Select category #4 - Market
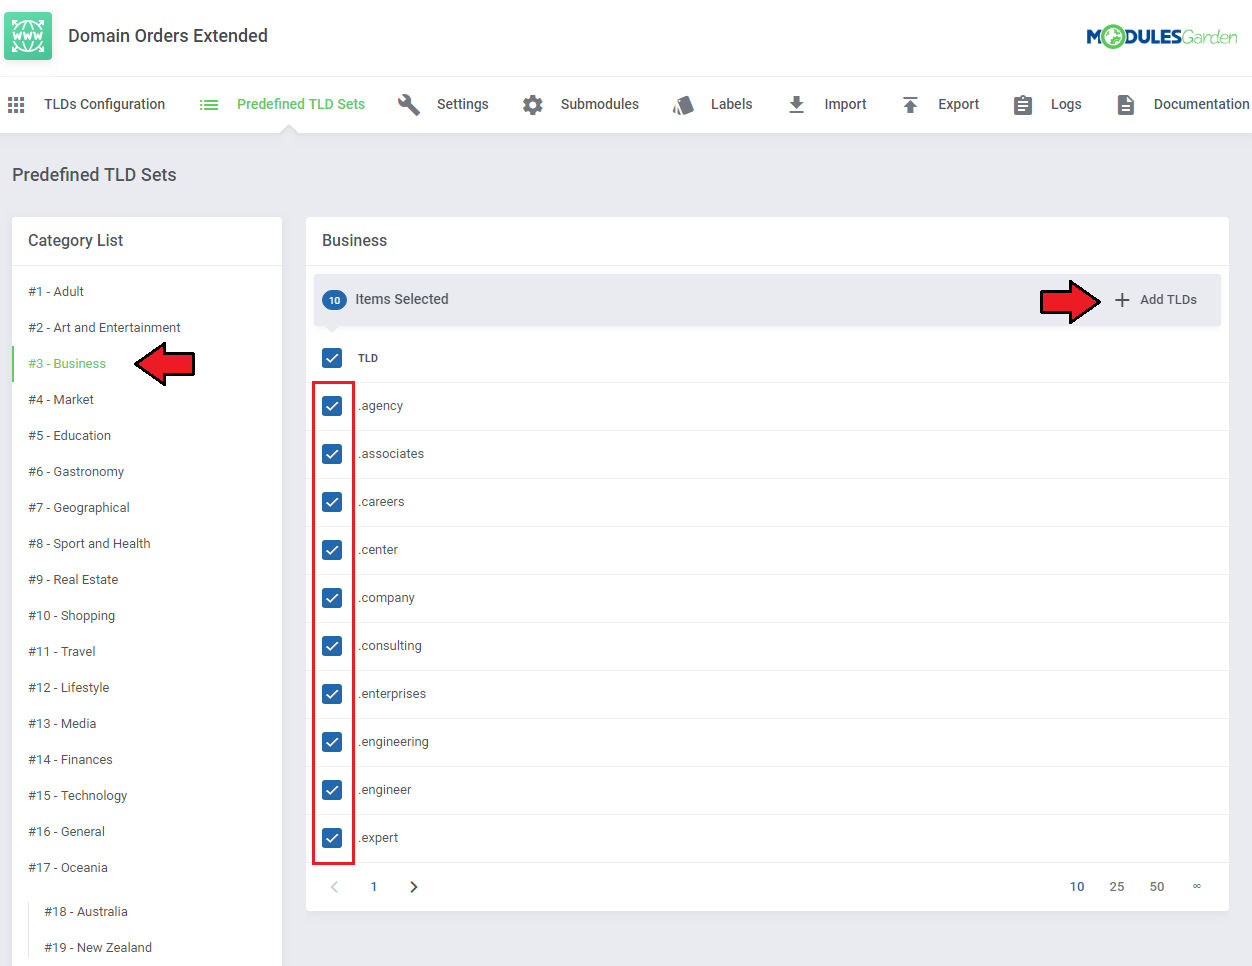The height and width of the screenshot is (966, 1252). [61, 400]
